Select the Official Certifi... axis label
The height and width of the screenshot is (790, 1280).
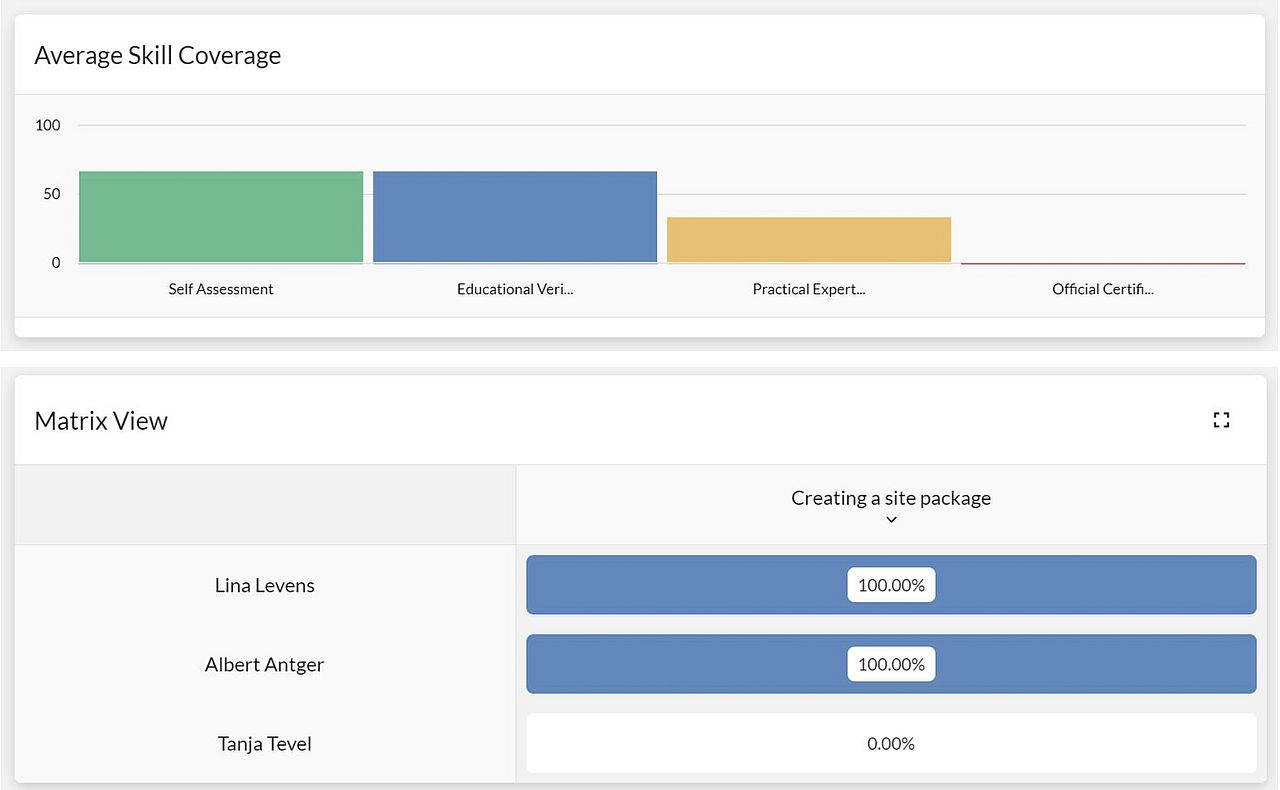[1103, 289]
